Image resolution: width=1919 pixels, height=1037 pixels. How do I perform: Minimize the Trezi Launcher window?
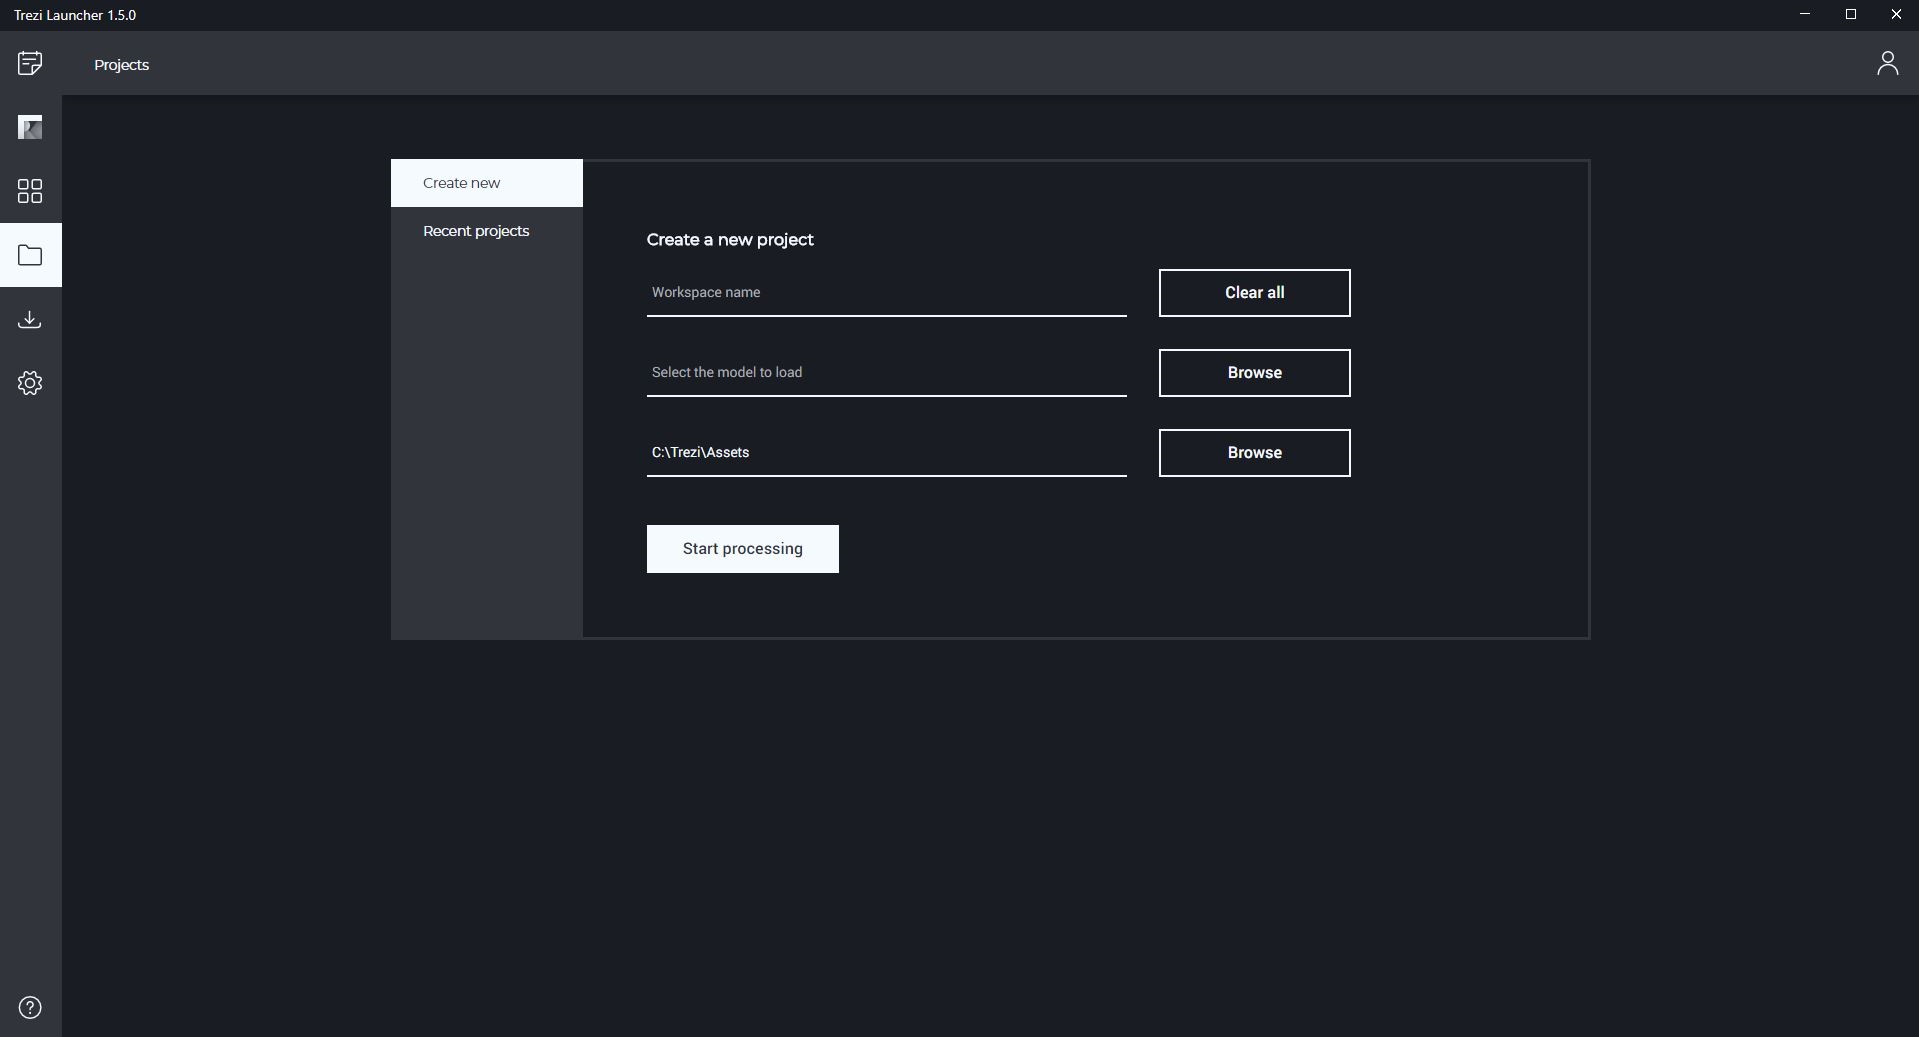(1805, 15)
